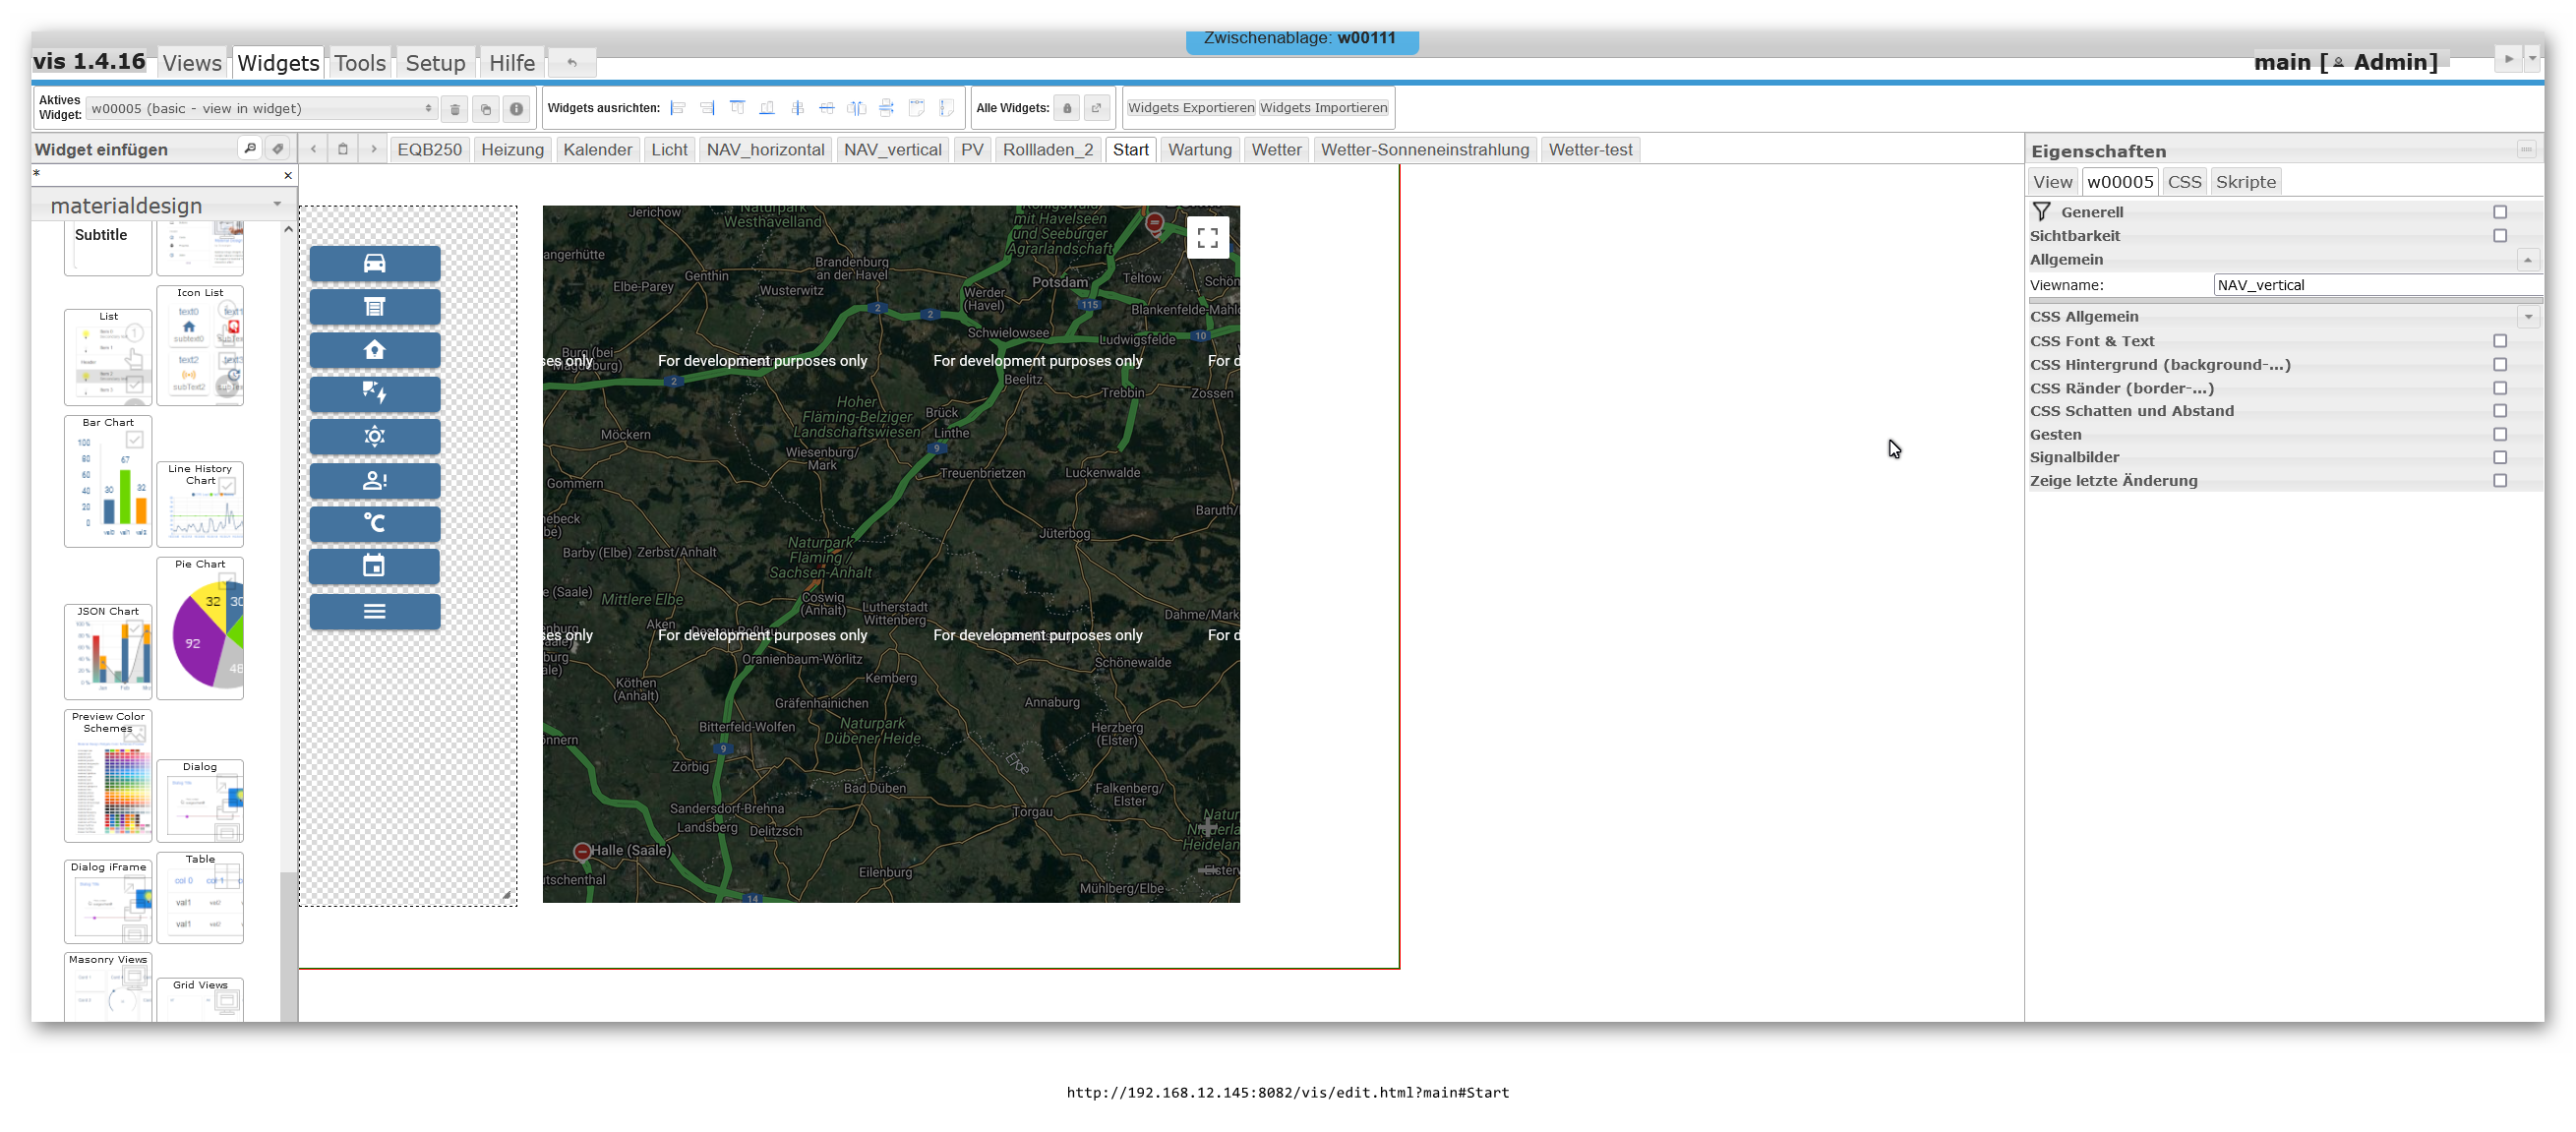The width and height of the screenshot is (2576, 1132).
Task: Click the map fullscreen icon
Action: pos(1207,238)
